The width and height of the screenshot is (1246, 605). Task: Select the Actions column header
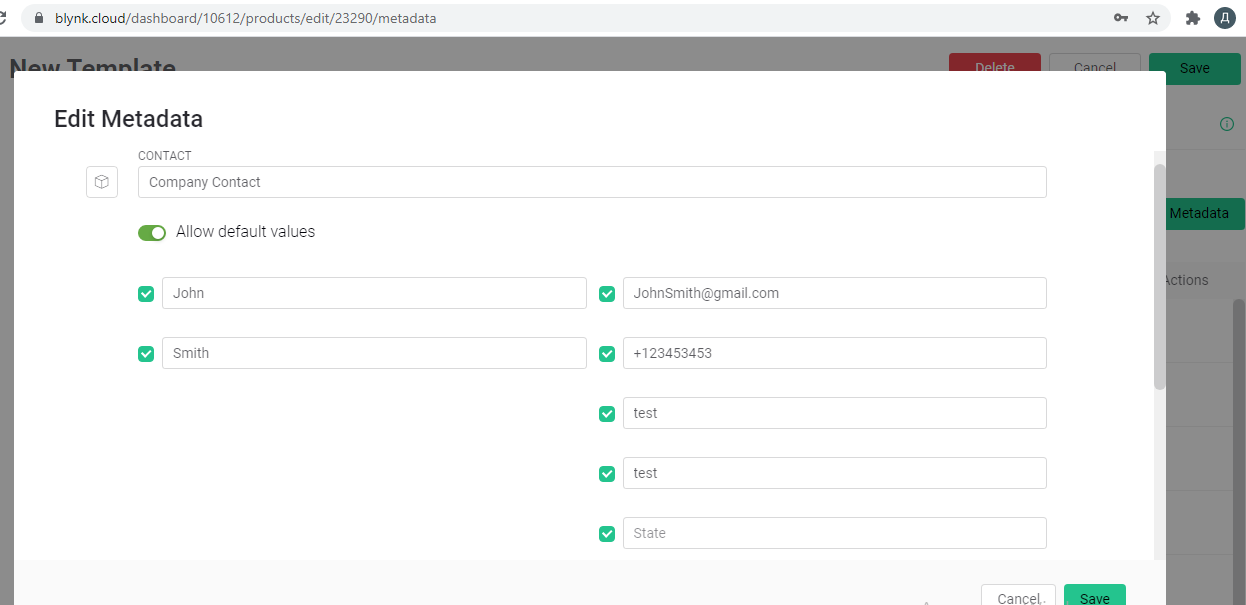1187,280
